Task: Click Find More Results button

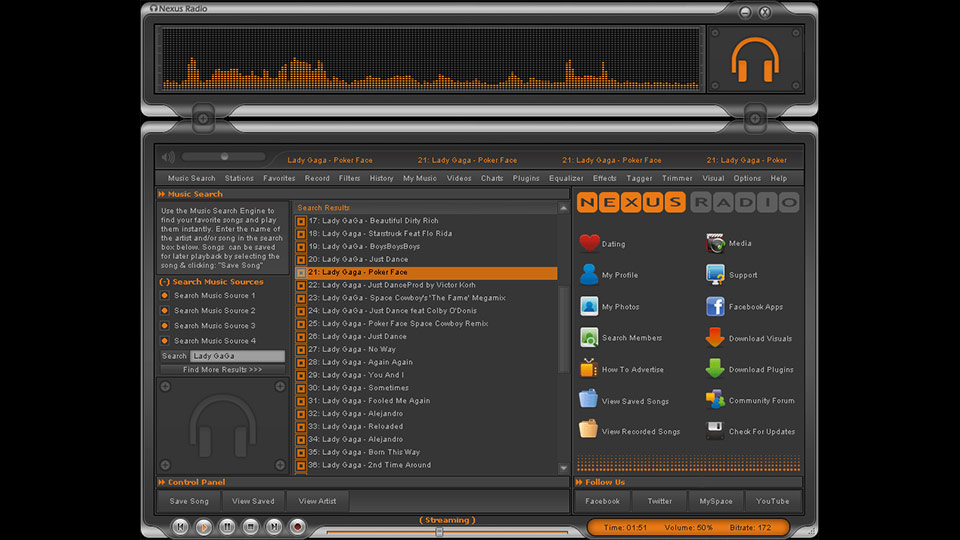Action: [x=222, y=370]
